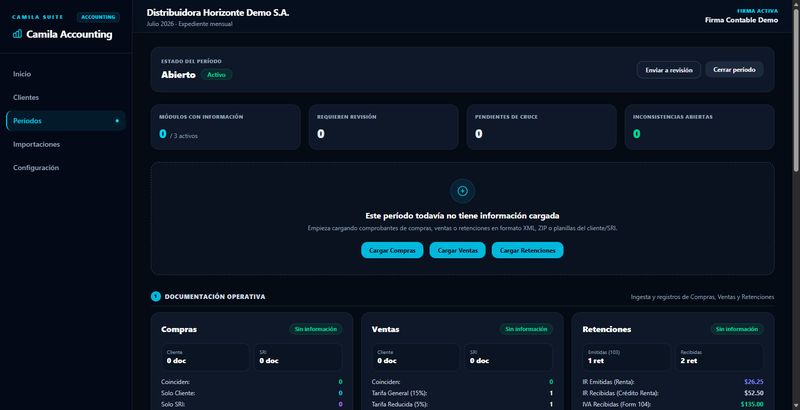Click the Ventas card title
The image size is (800, 410).
click(x=385, y=329)
